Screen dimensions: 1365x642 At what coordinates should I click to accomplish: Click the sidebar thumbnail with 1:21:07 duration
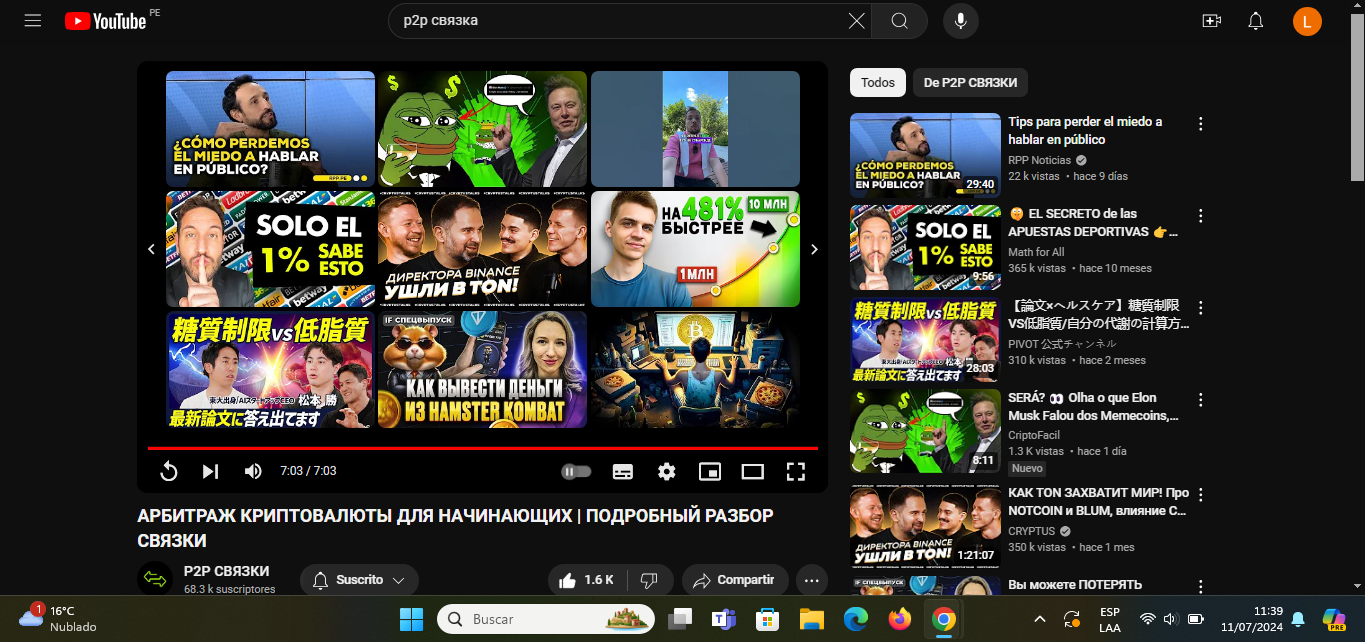(925, 526)
